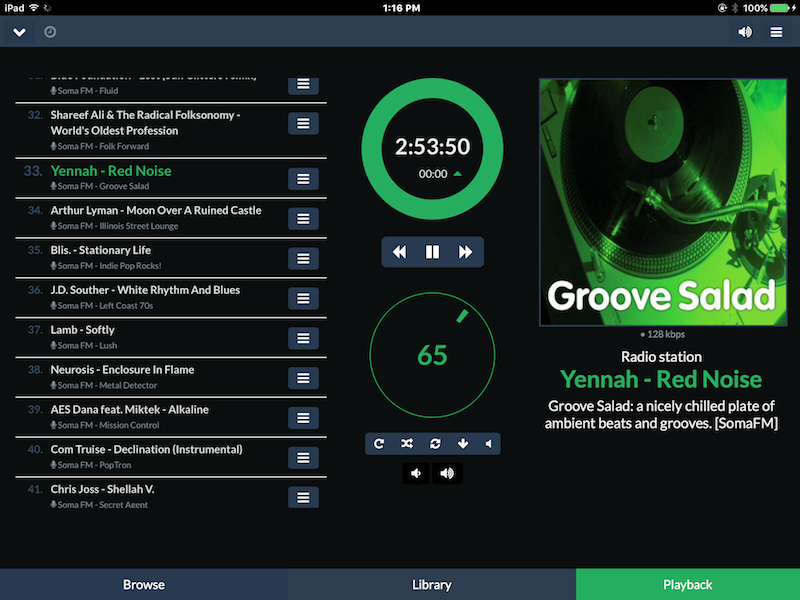The width and height of the screenshot is (800, 600).
Task: Click the 1:16 PM clock in status bar
Action: [402, 8]
